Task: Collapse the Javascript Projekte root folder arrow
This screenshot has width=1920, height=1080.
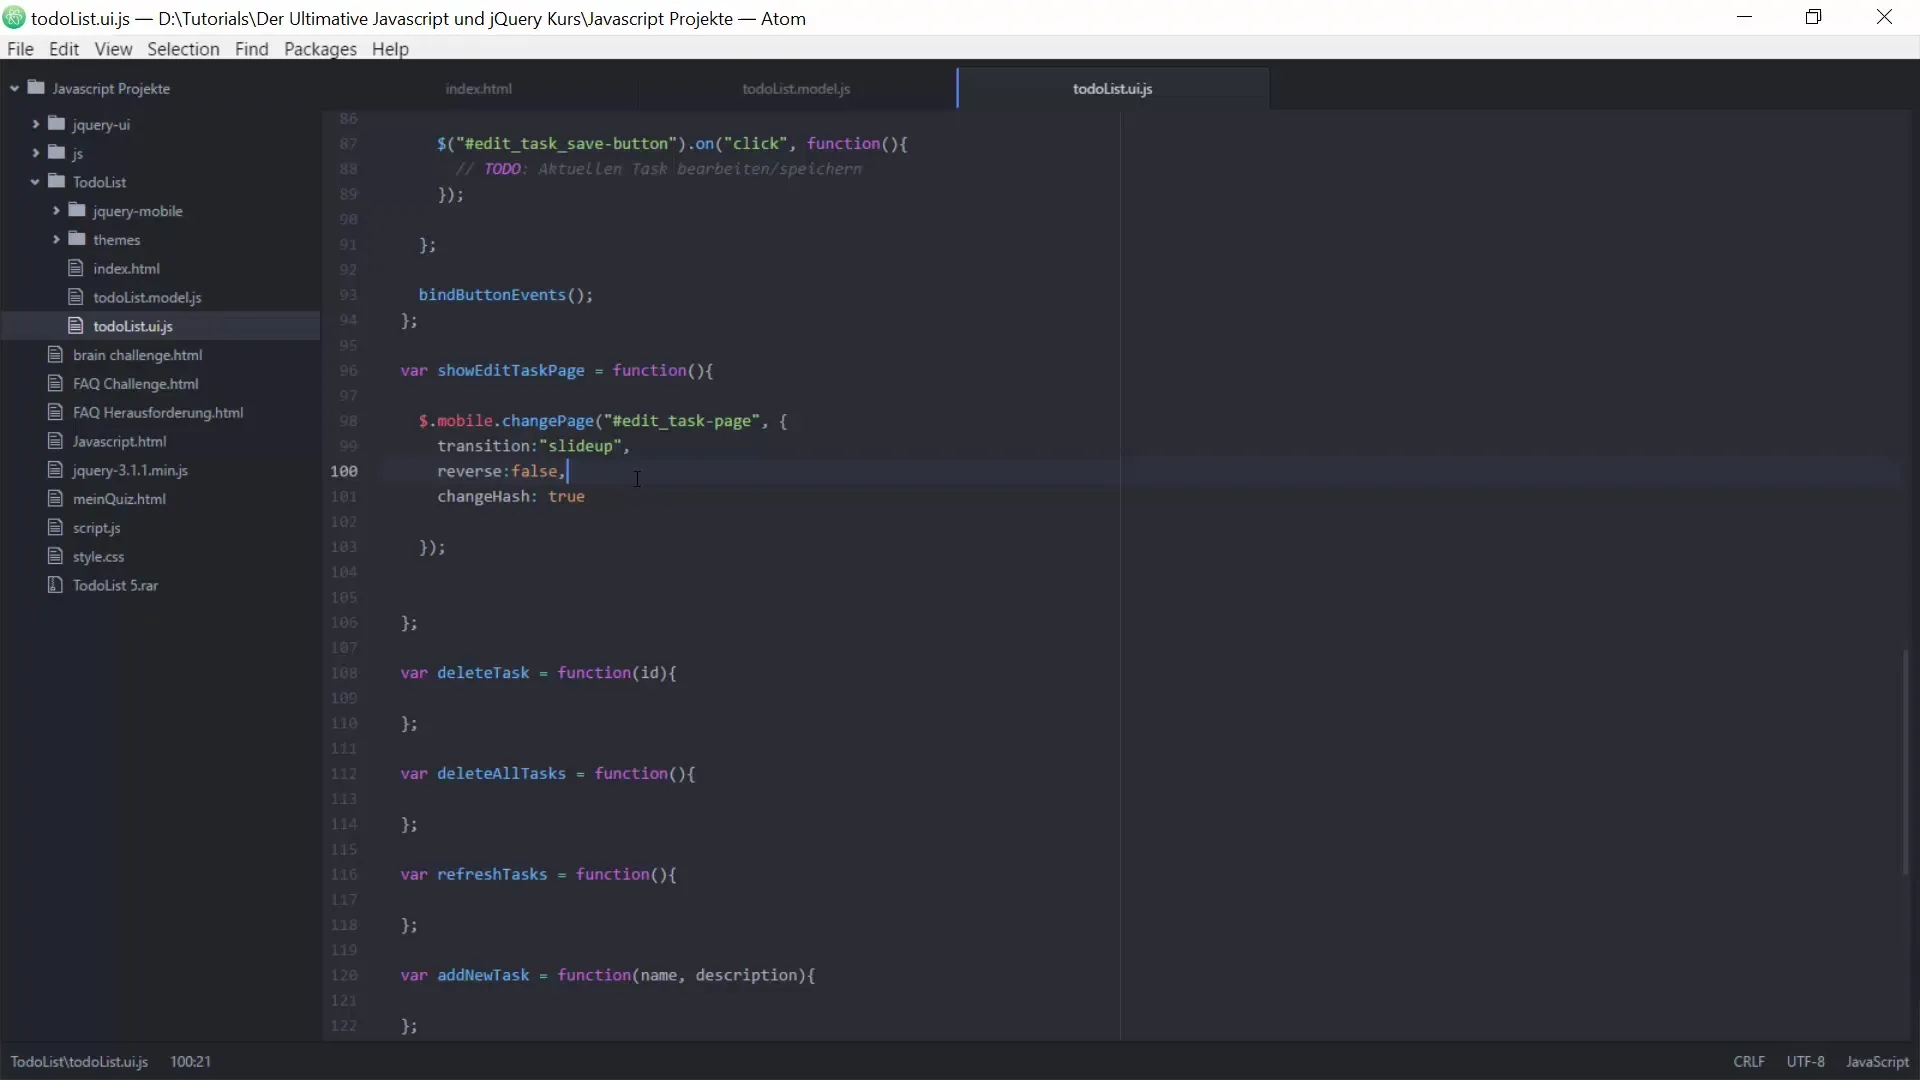Action: [x=14, y=88]
